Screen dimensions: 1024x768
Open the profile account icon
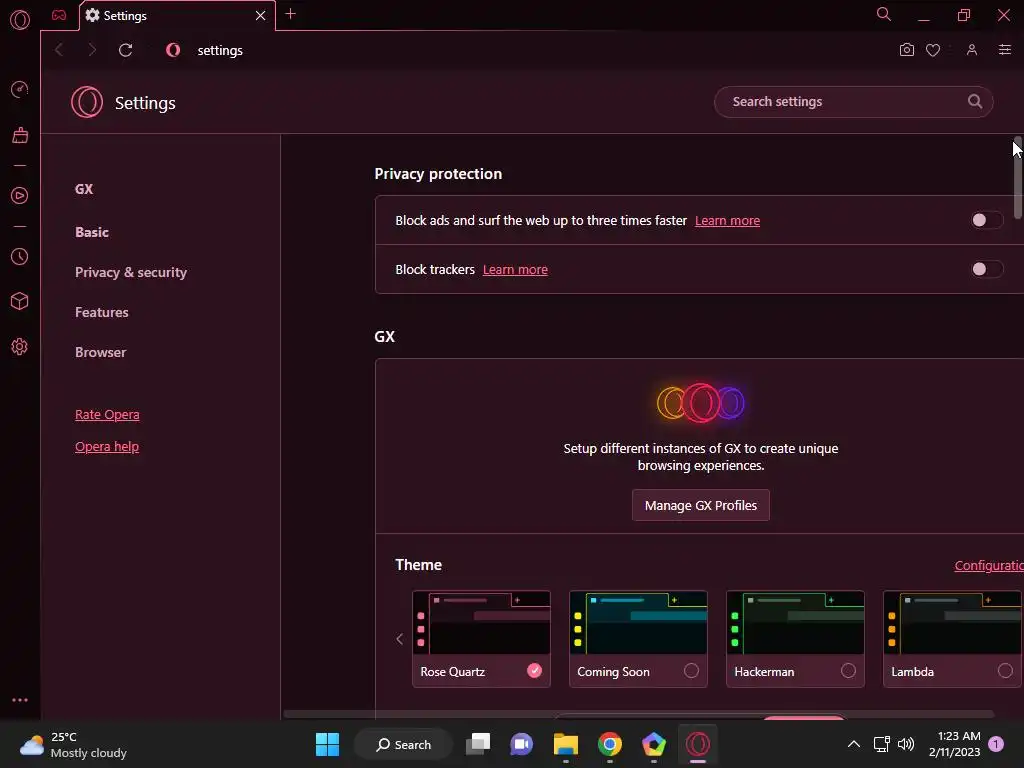972,50
